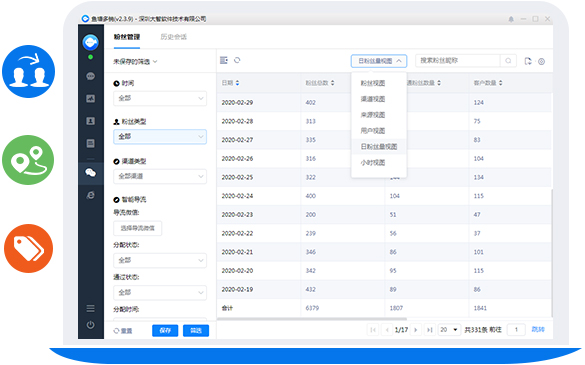
Task: Click the 重置 reset button
Action: tap(123, 331)
